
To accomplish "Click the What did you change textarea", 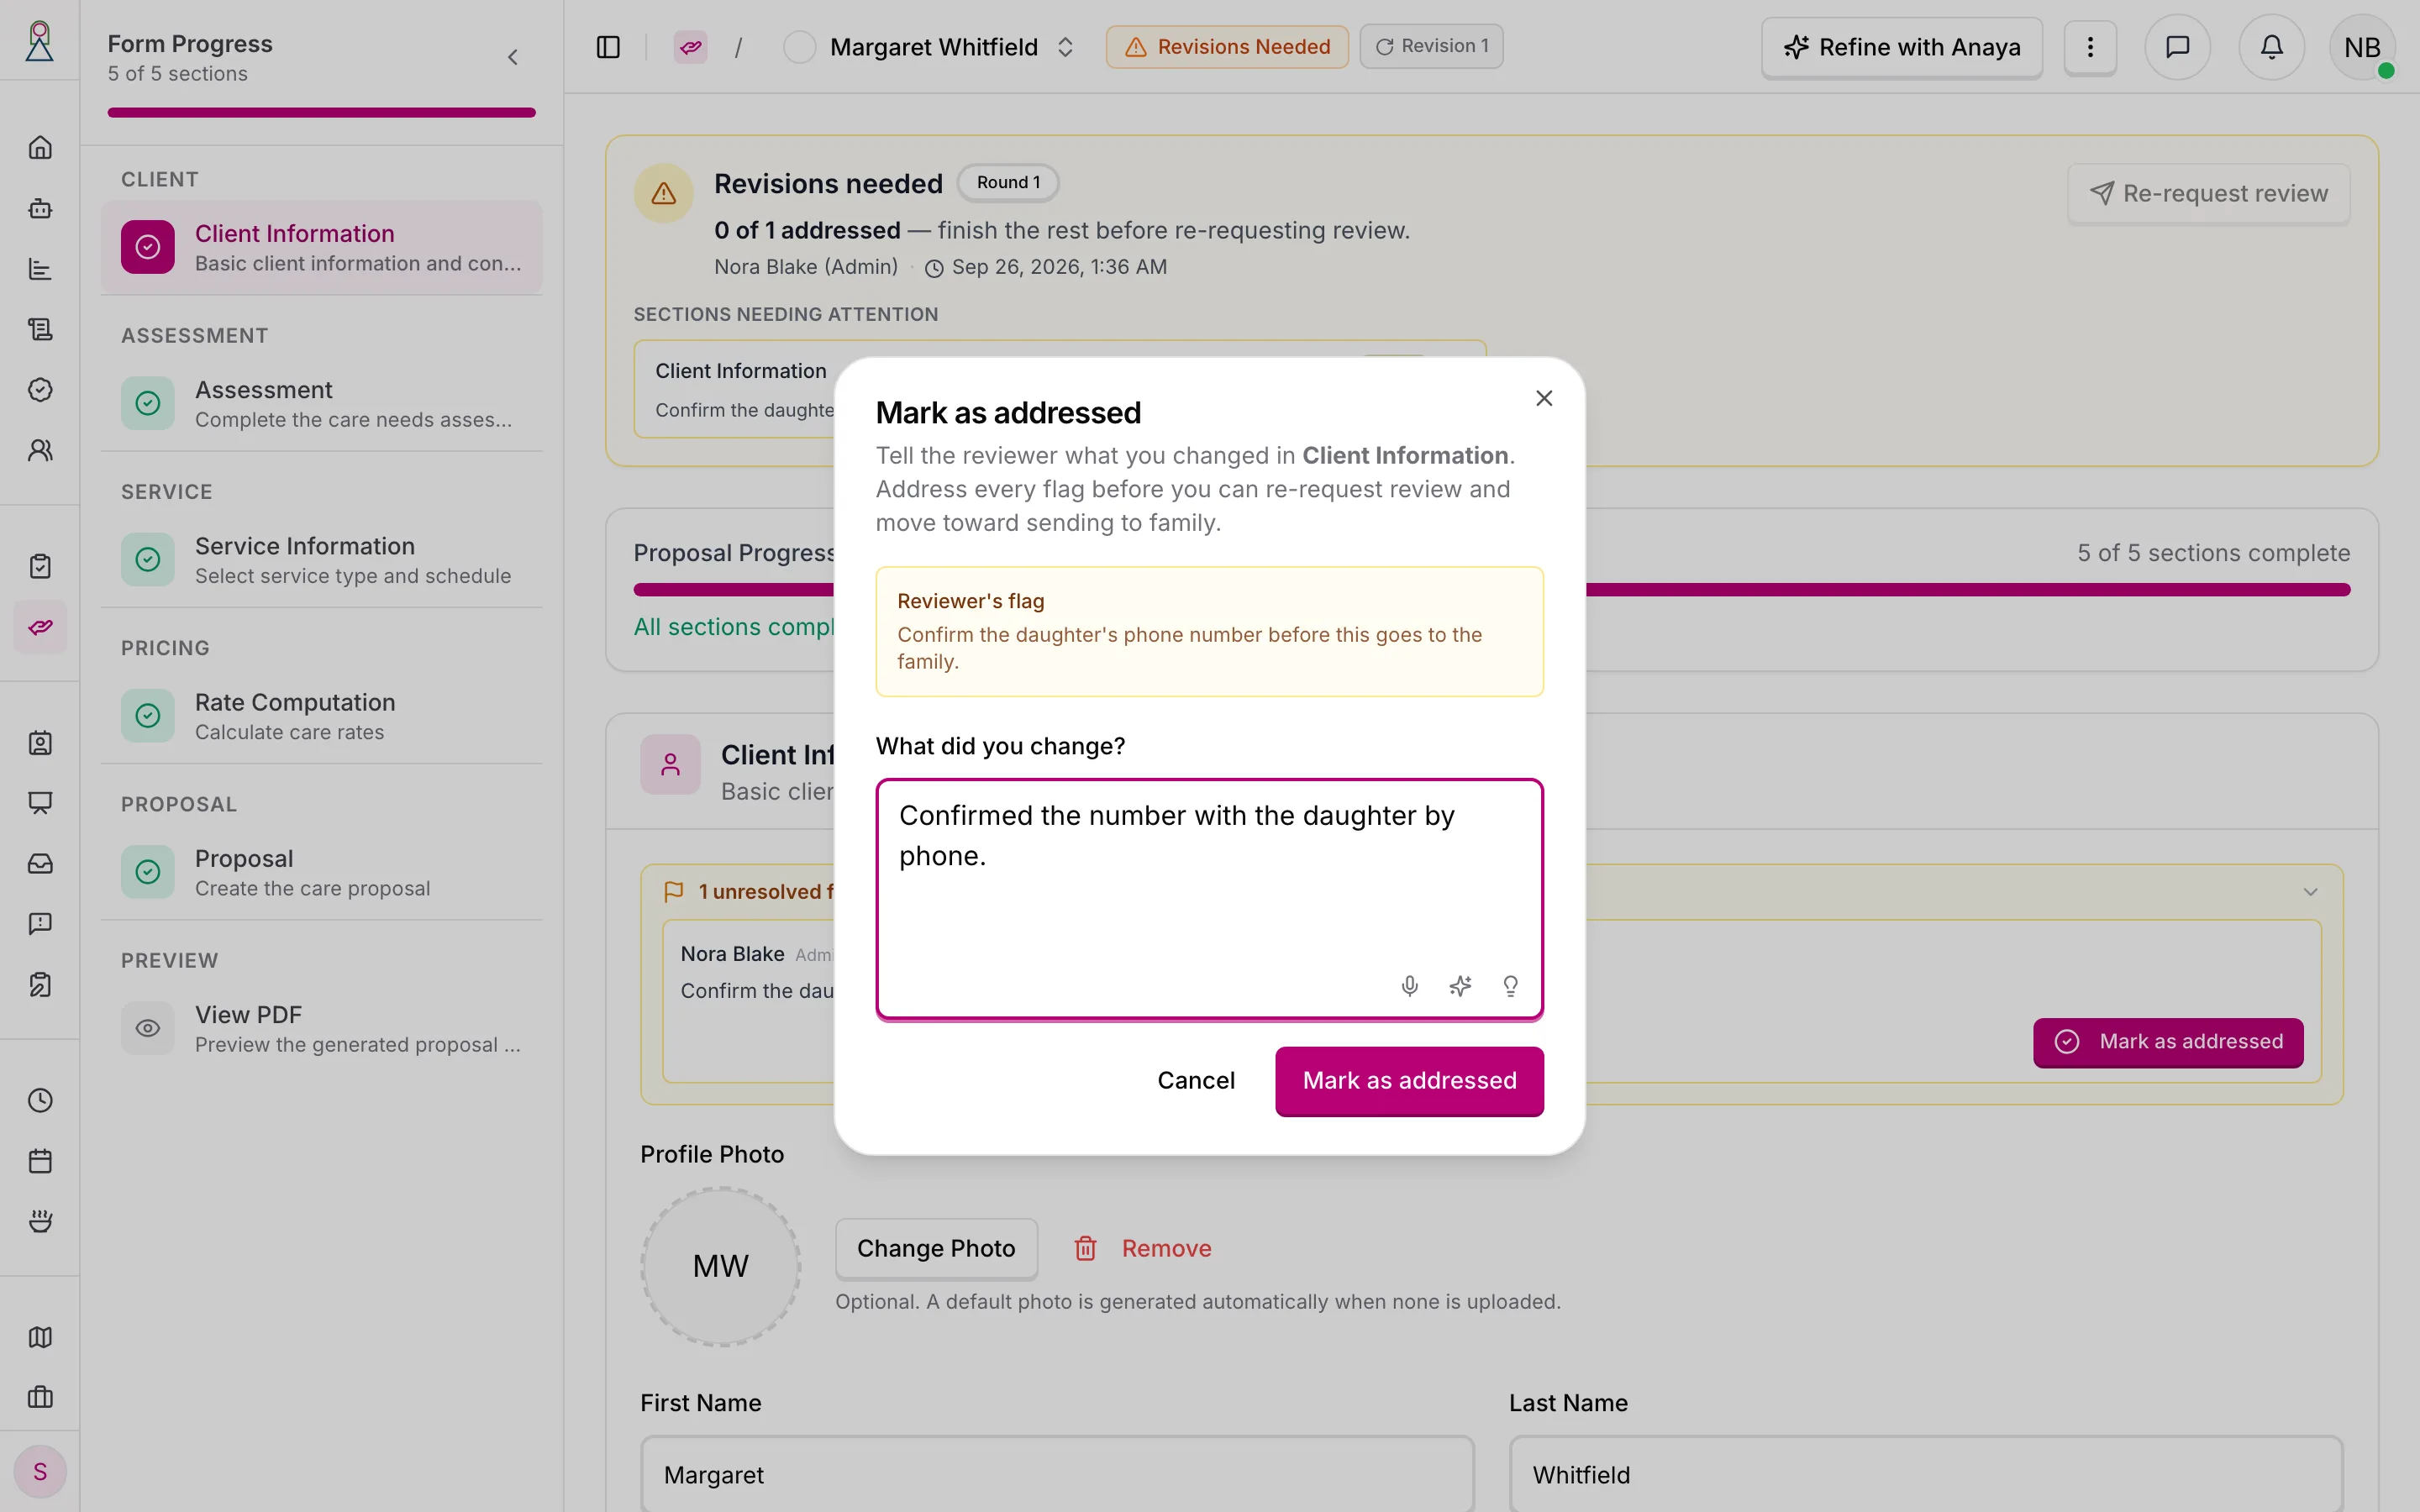I will [1209, 899].
